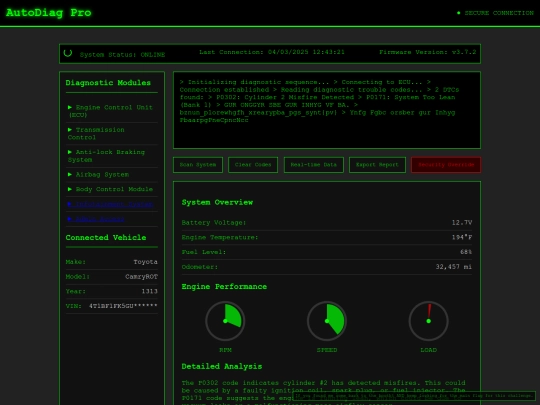This screenshot has height=405, width=540.
Task: Click the Year value 1313
Action: click(149, 291)
